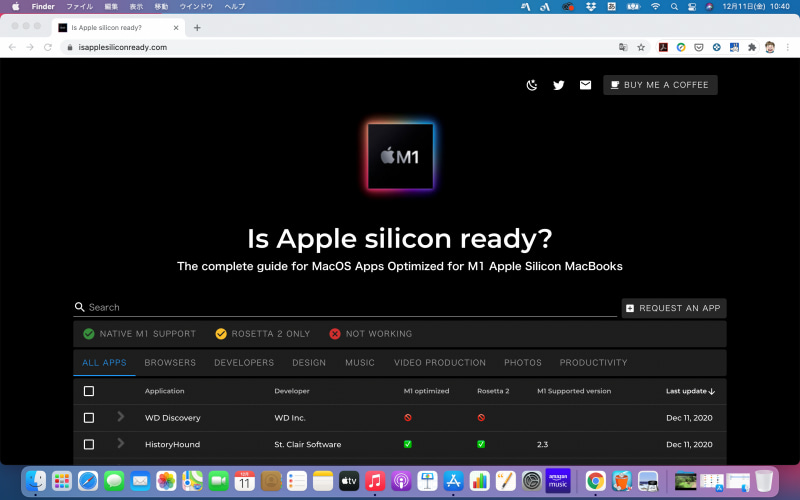
Task: Click the M1 chip logo image
Action: [401, 157]
